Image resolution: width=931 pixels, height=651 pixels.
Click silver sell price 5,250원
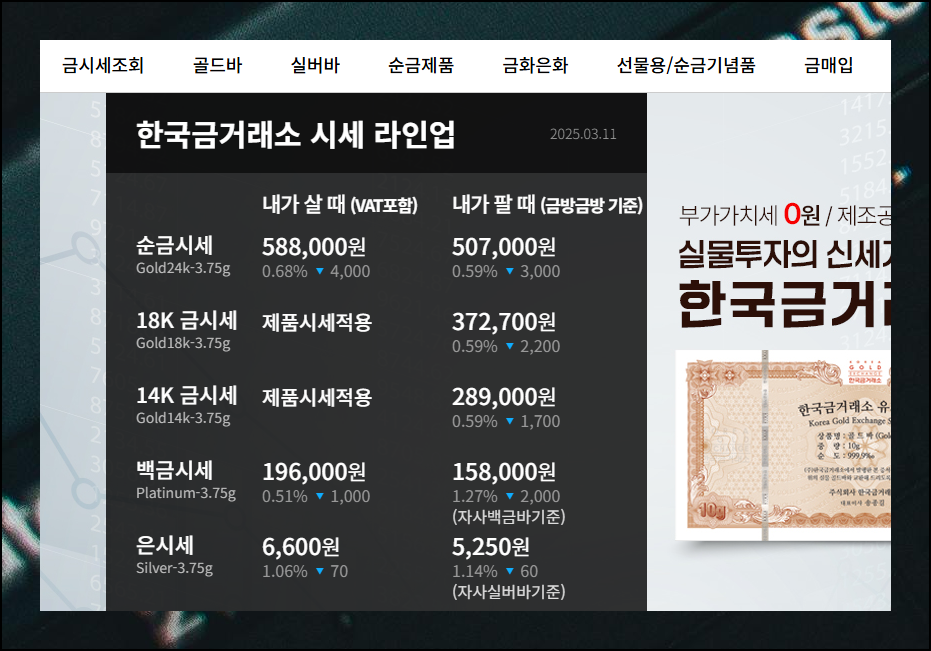coord(491,547)
